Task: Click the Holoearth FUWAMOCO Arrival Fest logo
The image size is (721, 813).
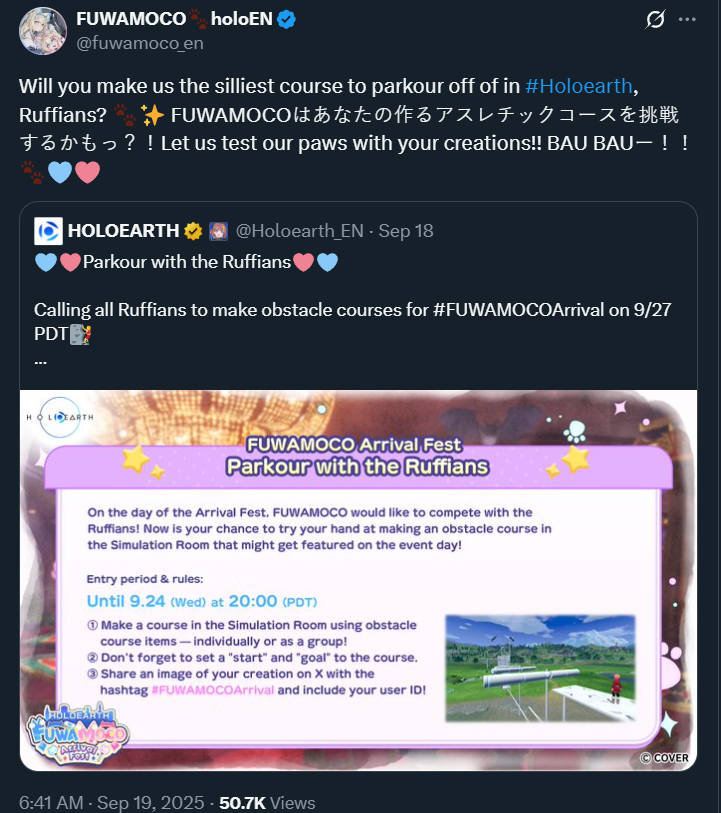Action: pyautogui.click(x=77, y=734)
